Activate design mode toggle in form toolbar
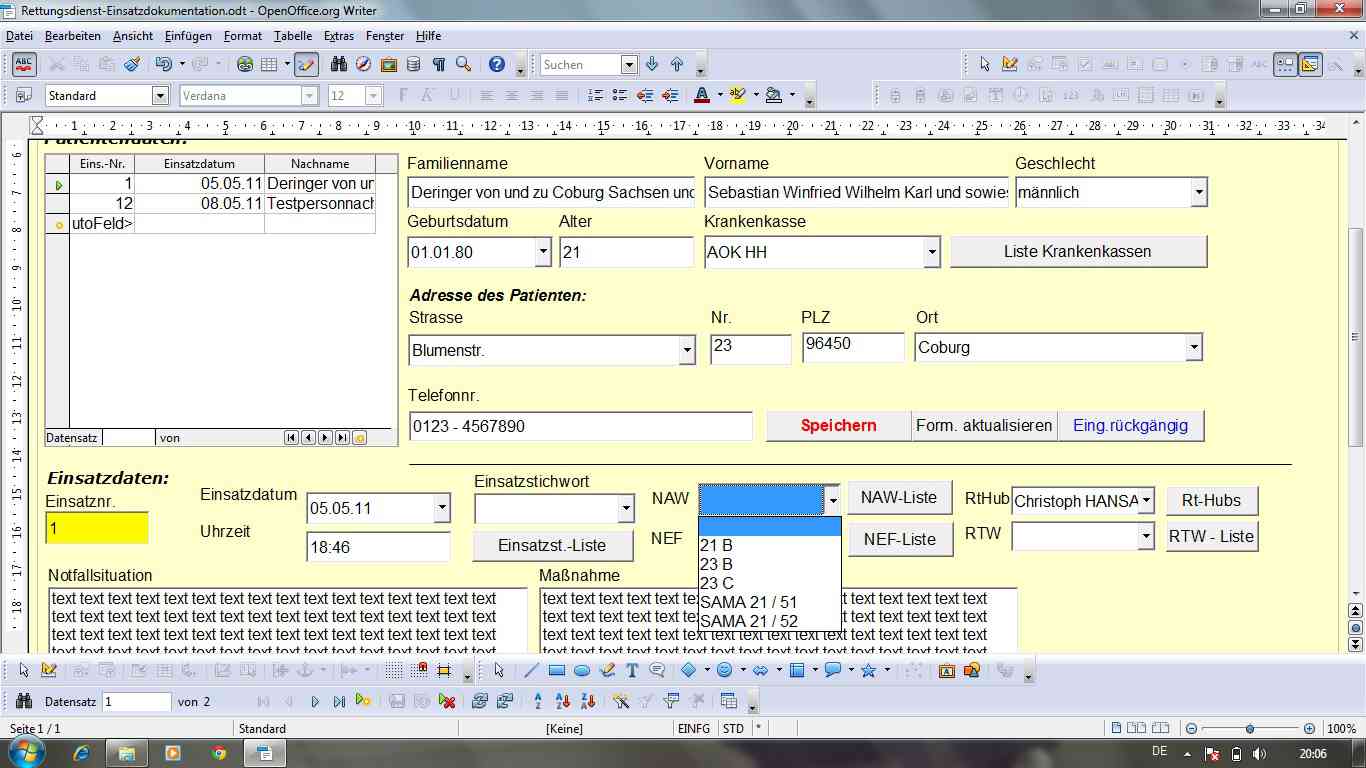The width and height of the screenshot is (1366, 768). point(49,669)
